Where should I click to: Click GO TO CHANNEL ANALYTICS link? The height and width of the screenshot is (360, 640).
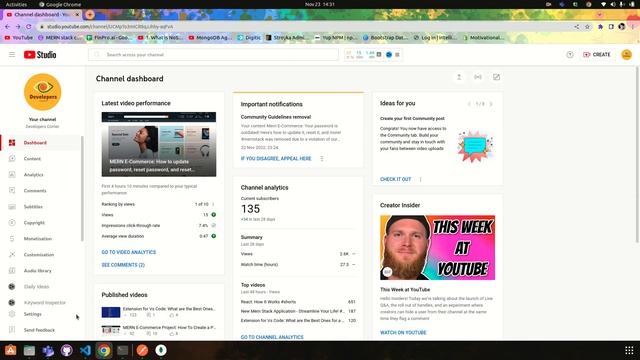point(272,337)
